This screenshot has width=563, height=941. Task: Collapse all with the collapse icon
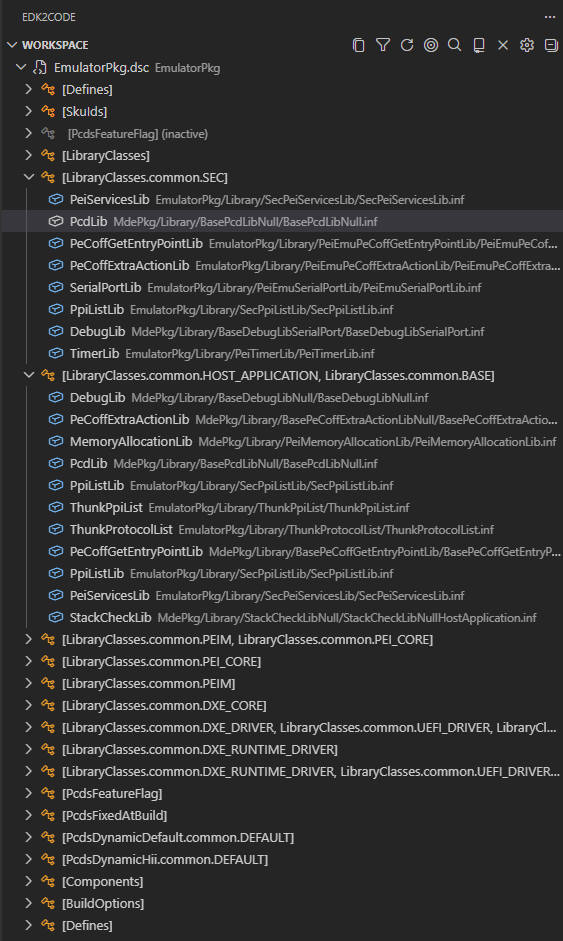click(551, 45)
